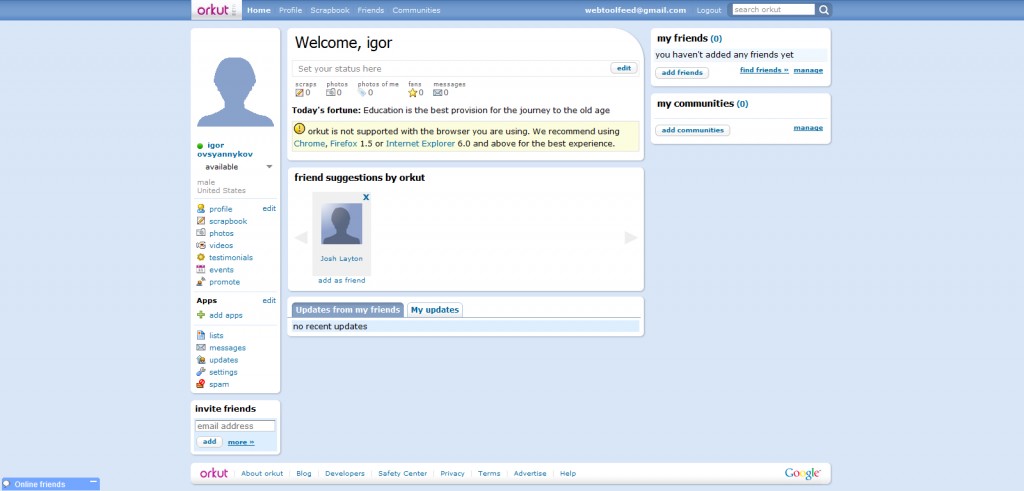Click the invite friends email address field

(235, 426)
